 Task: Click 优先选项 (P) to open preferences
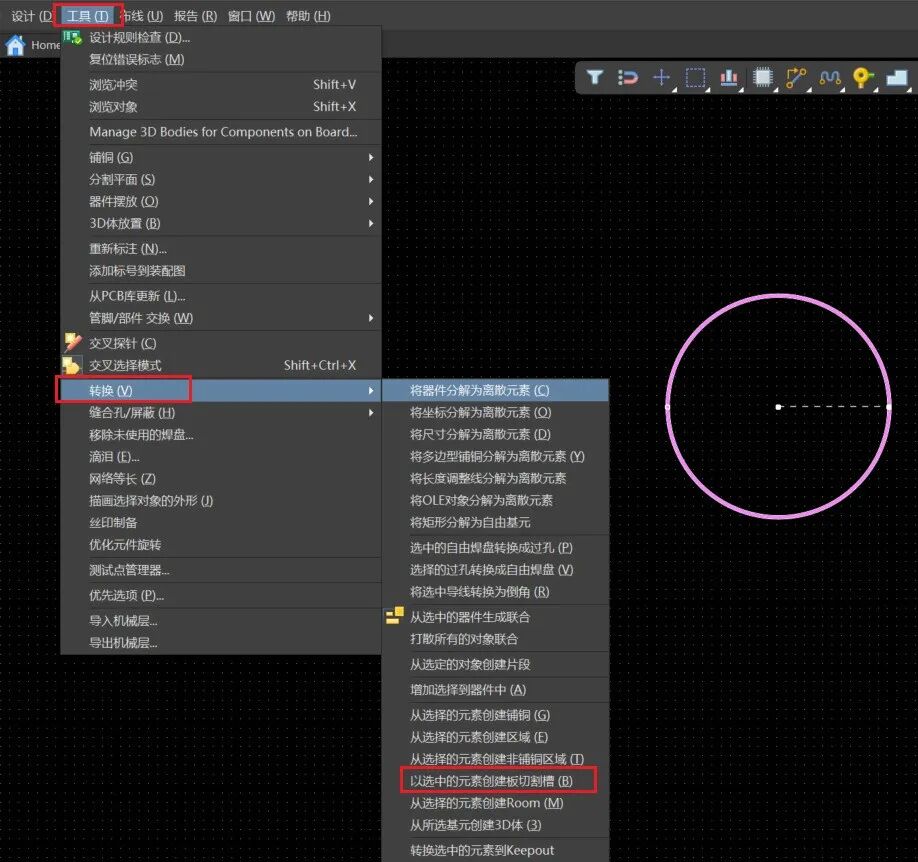coord(126,595)
